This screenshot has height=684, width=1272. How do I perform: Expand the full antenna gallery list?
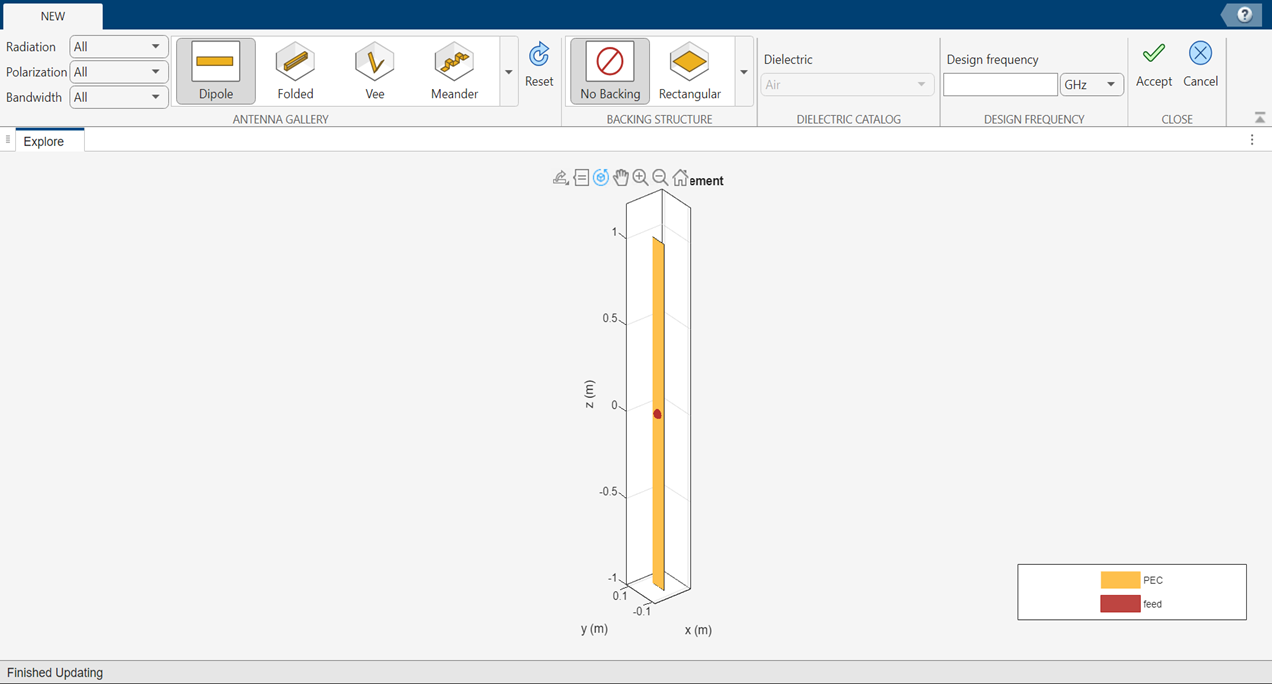(x=508, y=71)
